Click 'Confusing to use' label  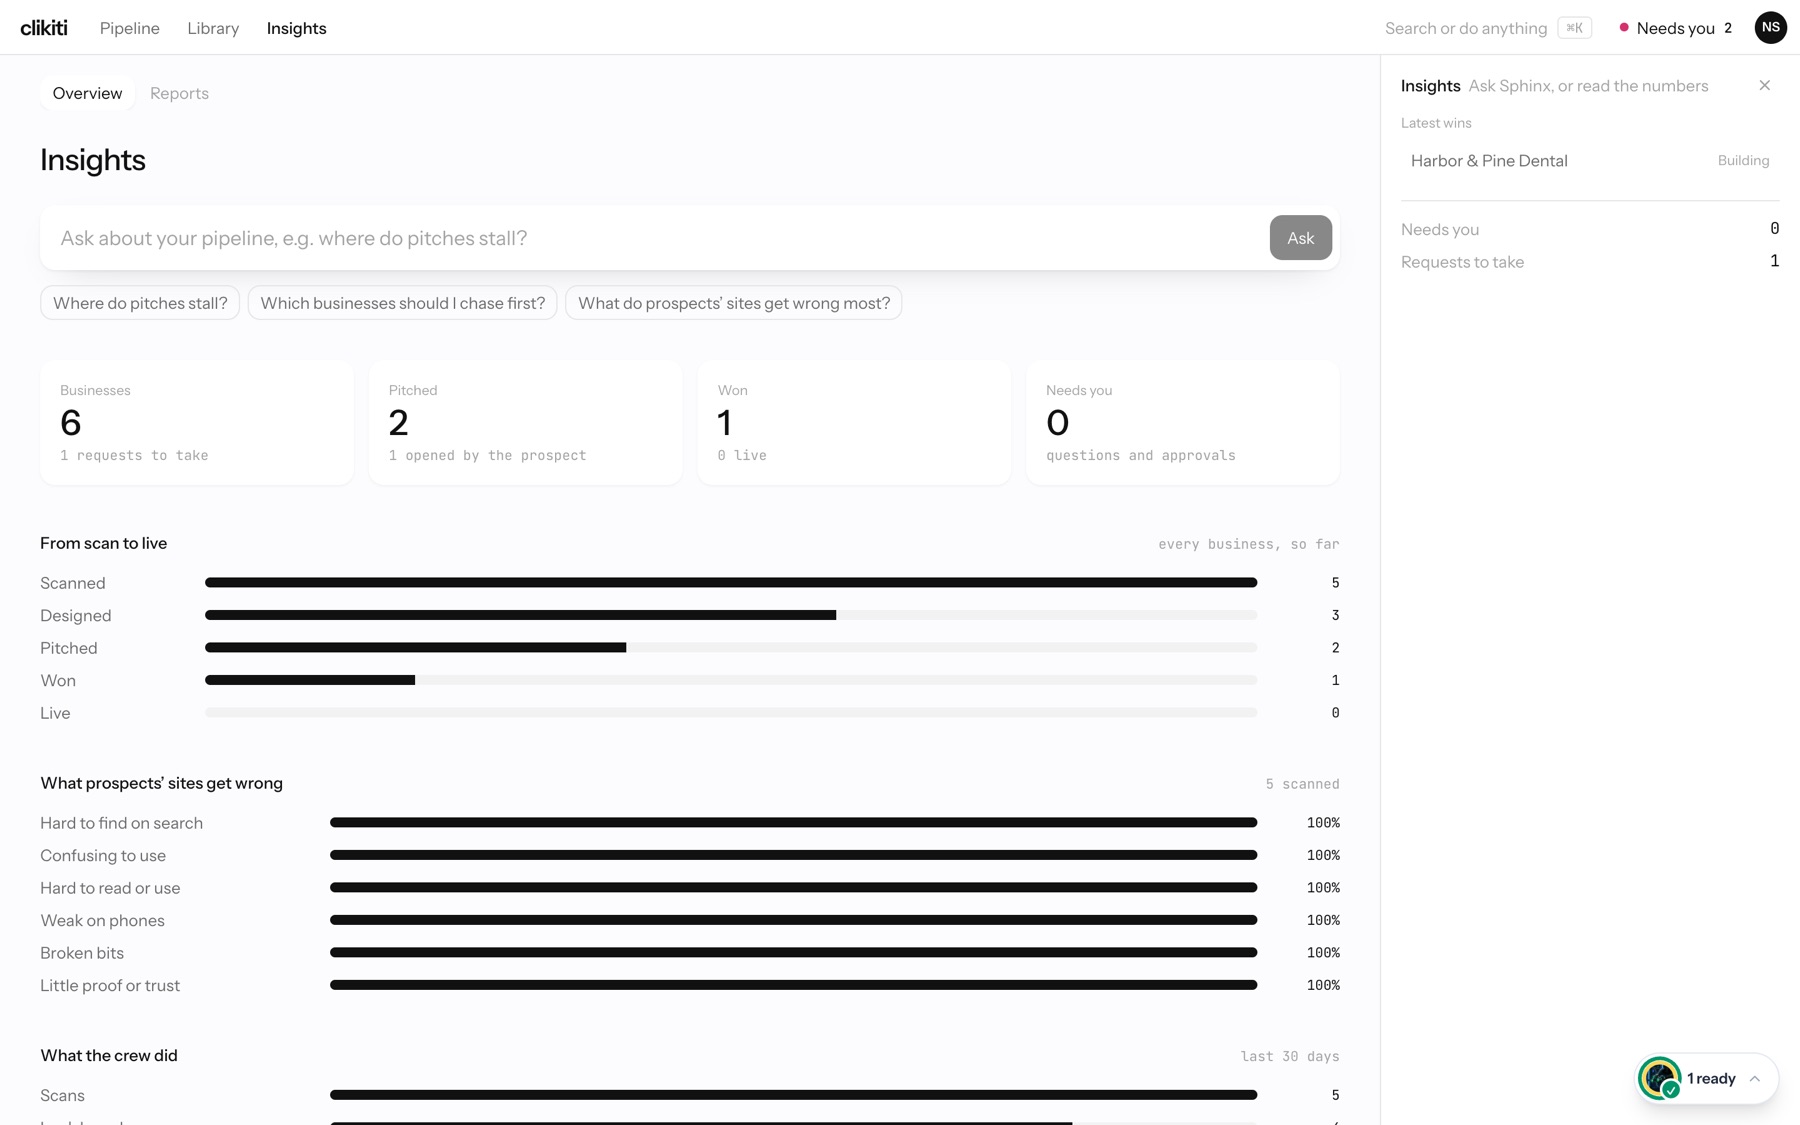click(x=103, y=856)
